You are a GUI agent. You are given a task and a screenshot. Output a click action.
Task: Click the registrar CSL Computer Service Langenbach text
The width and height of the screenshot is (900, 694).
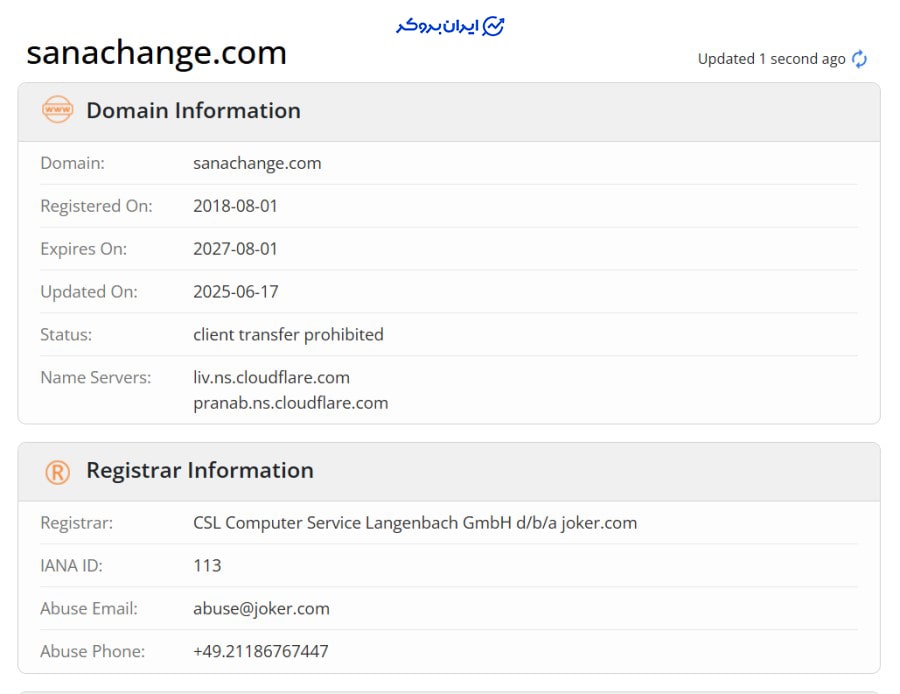pos(415,523)
